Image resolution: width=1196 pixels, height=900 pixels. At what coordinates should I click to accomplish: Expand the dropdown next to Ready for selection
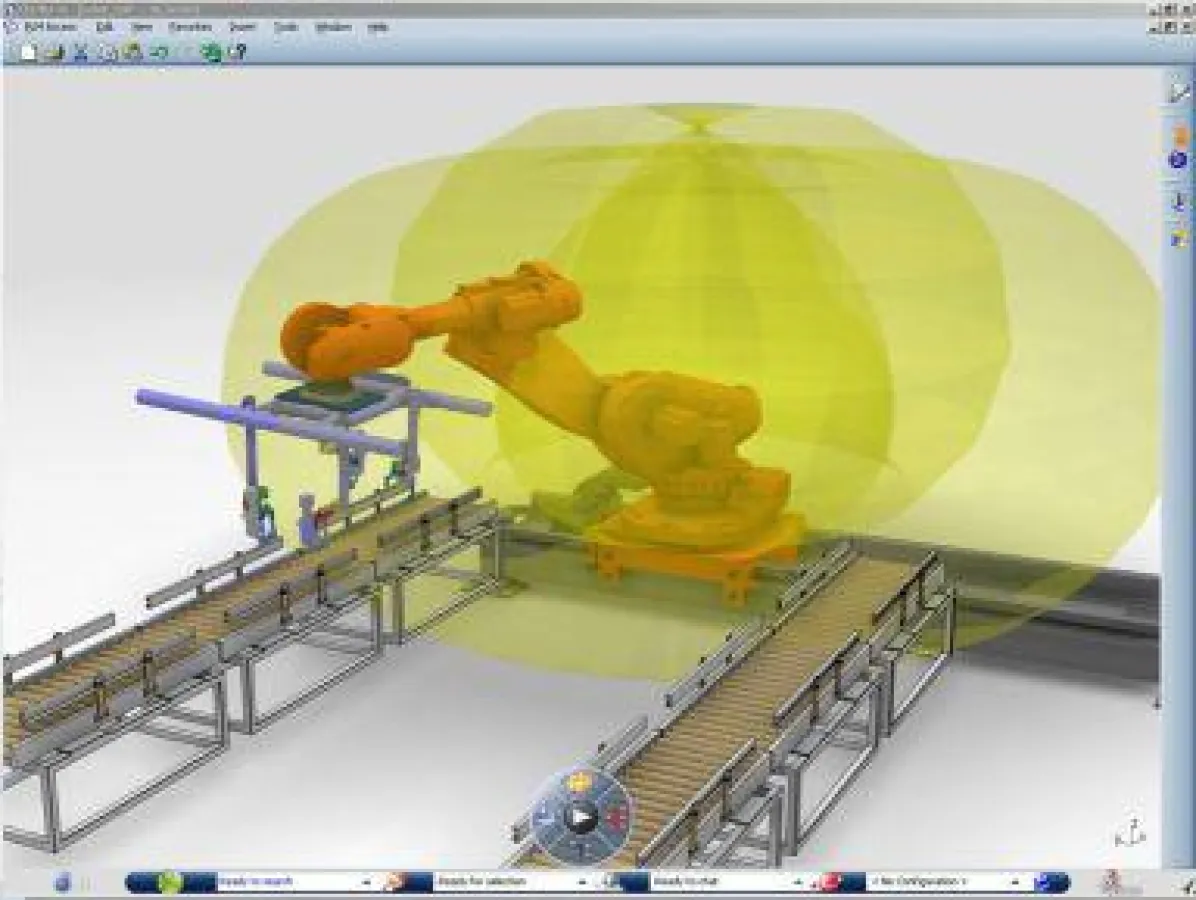[x=580, y=884]
